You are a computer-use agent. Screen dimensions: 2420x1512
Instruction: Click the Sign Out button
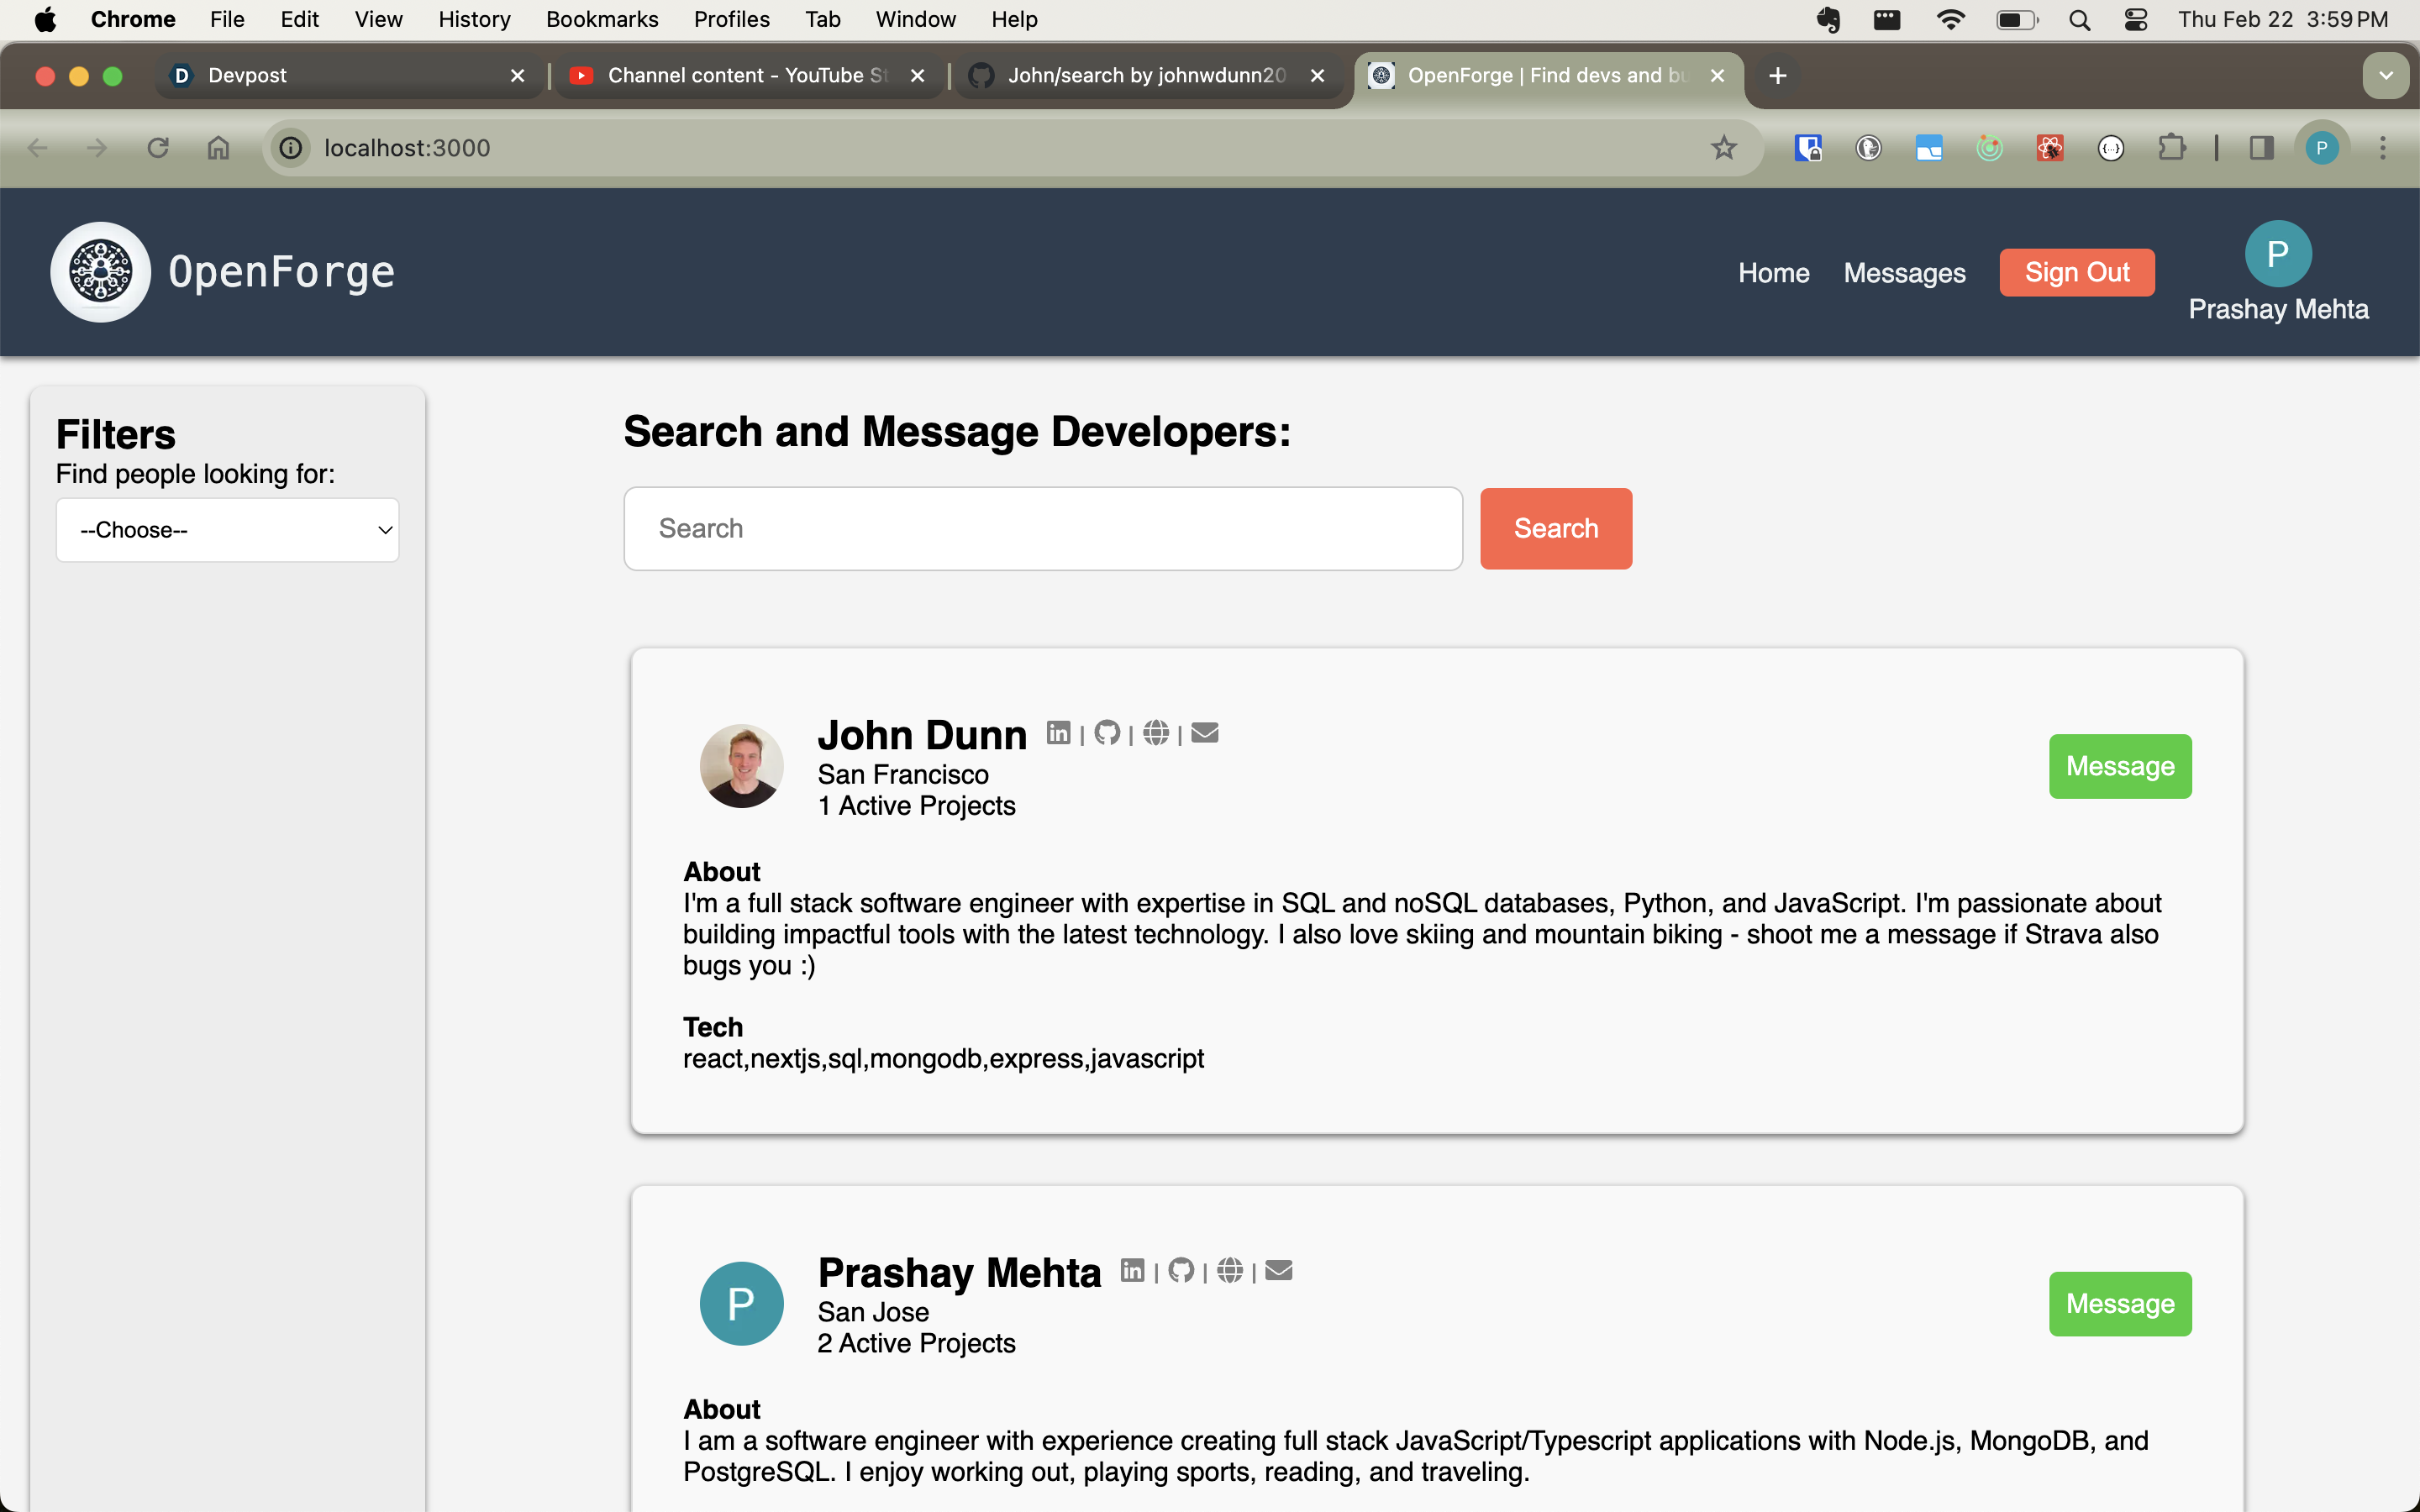point(2076,273)
